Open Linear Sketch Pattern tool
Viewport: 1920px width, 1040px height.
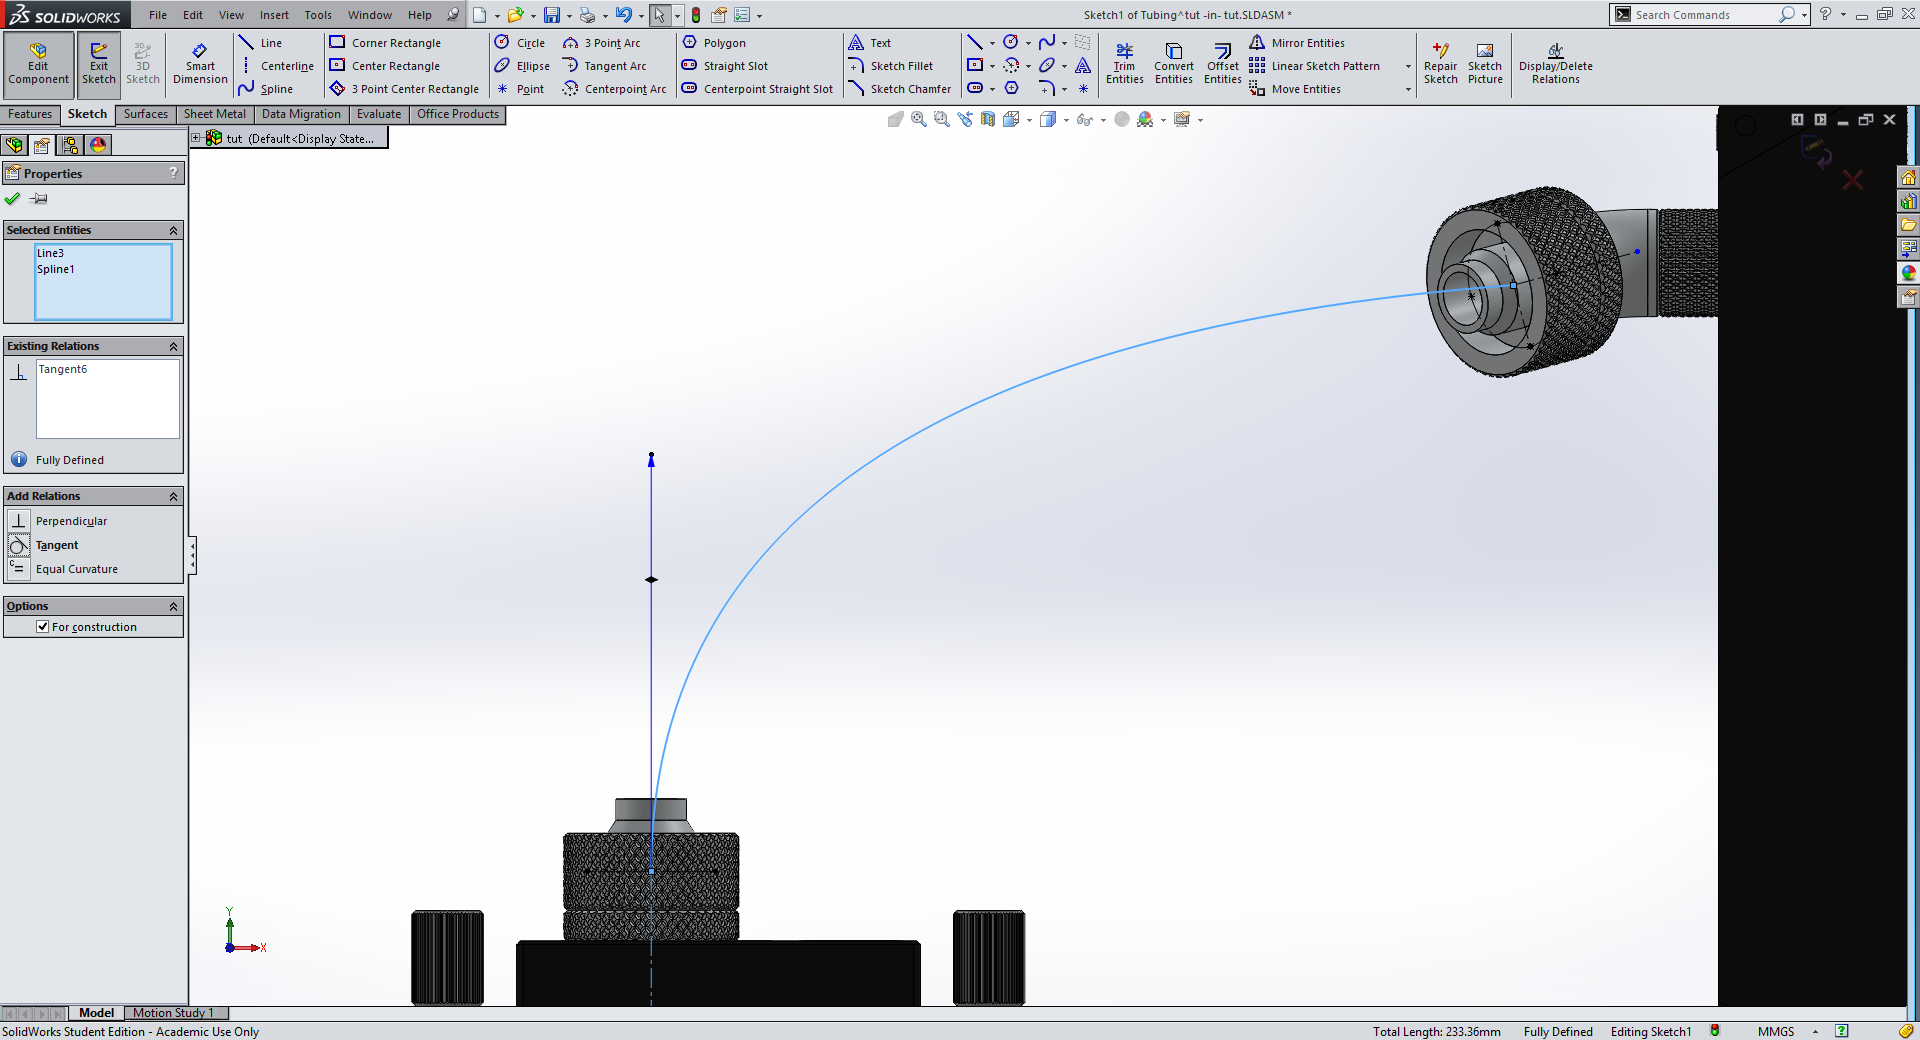(x=1315, y=66)
